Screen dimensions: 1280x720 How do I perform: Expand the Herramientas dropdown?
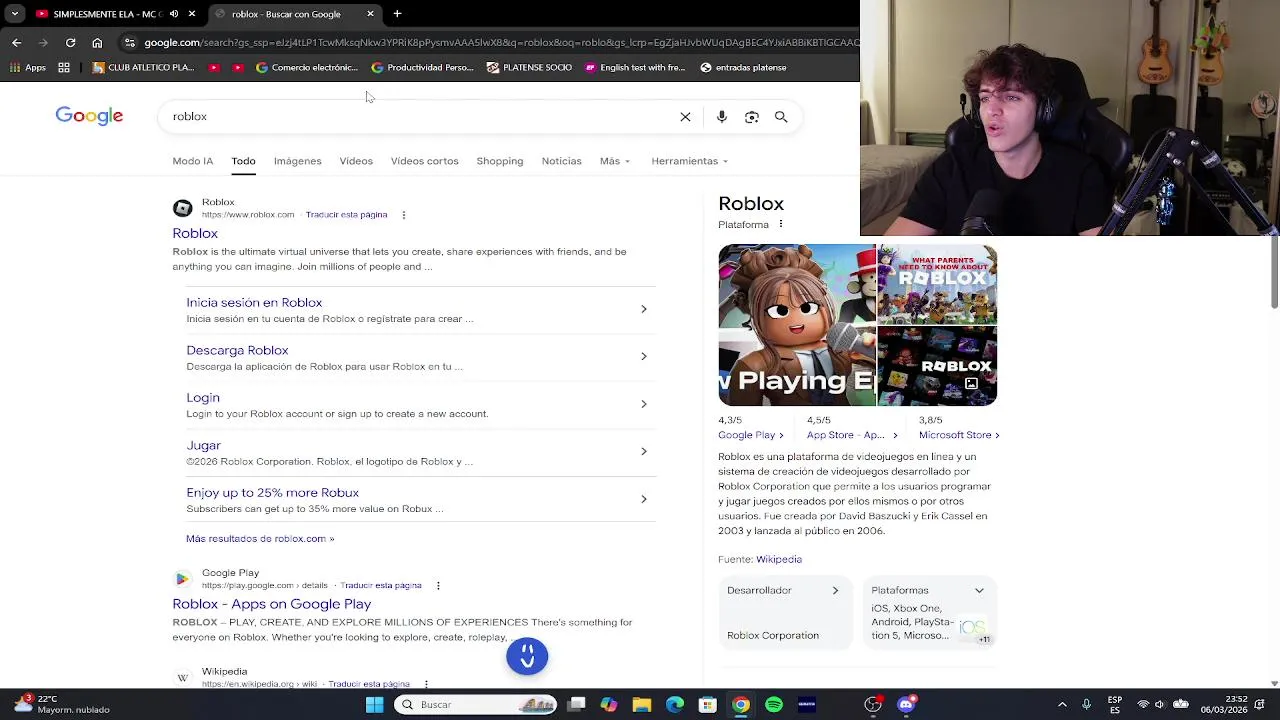[x=690, y=161]
